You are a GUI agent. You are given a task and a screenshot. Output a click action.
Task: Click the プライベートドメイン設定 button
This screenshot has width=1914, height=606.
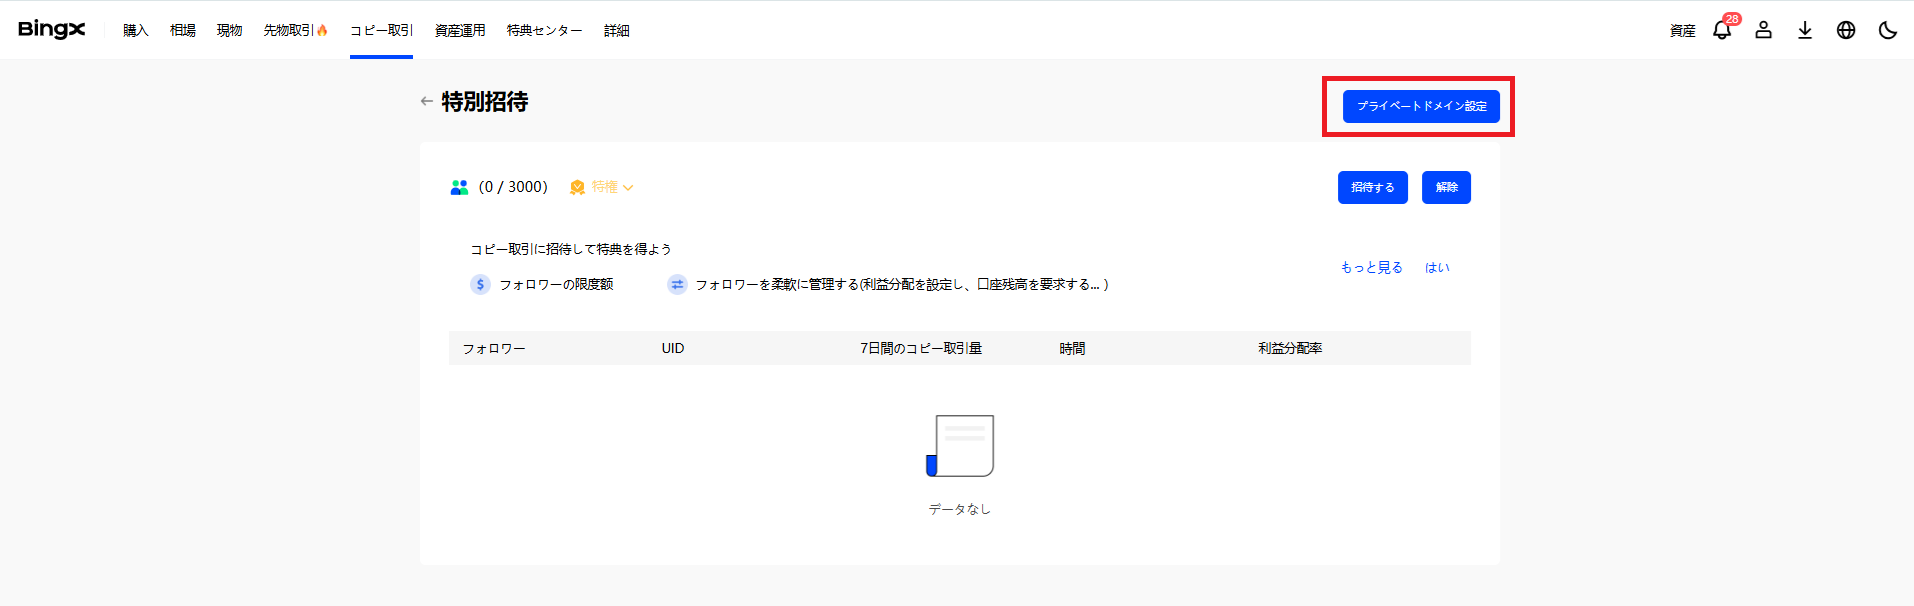click(x=1421, y=106)
